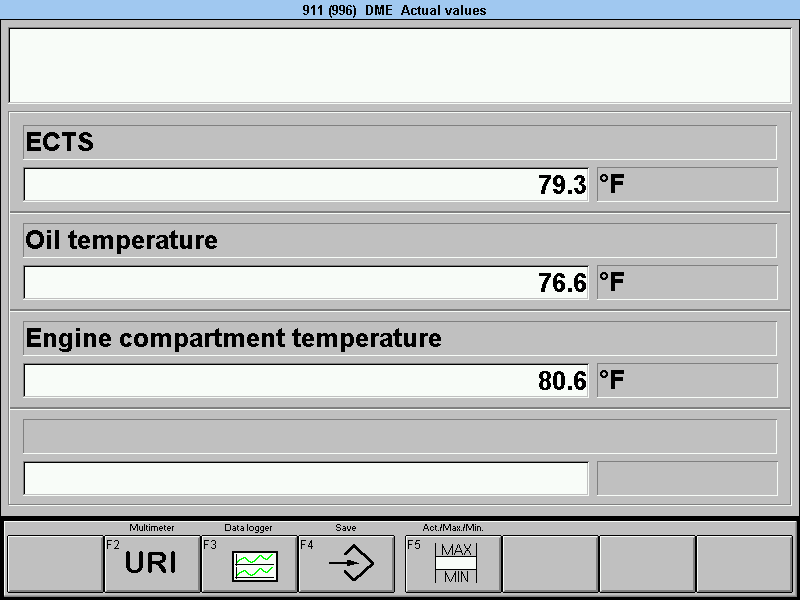Click the Save caption text
The image size is (800, 600).
346,528
